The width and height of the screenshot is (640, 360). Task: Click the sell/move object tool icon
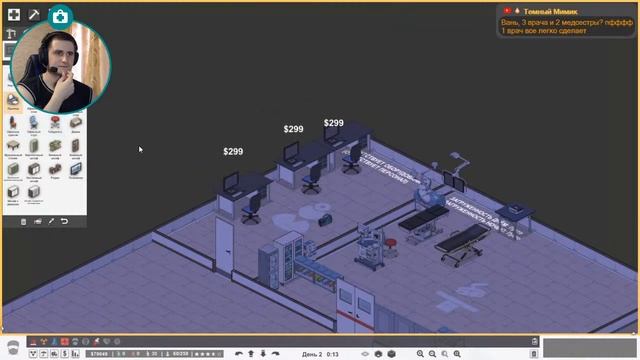38,222
